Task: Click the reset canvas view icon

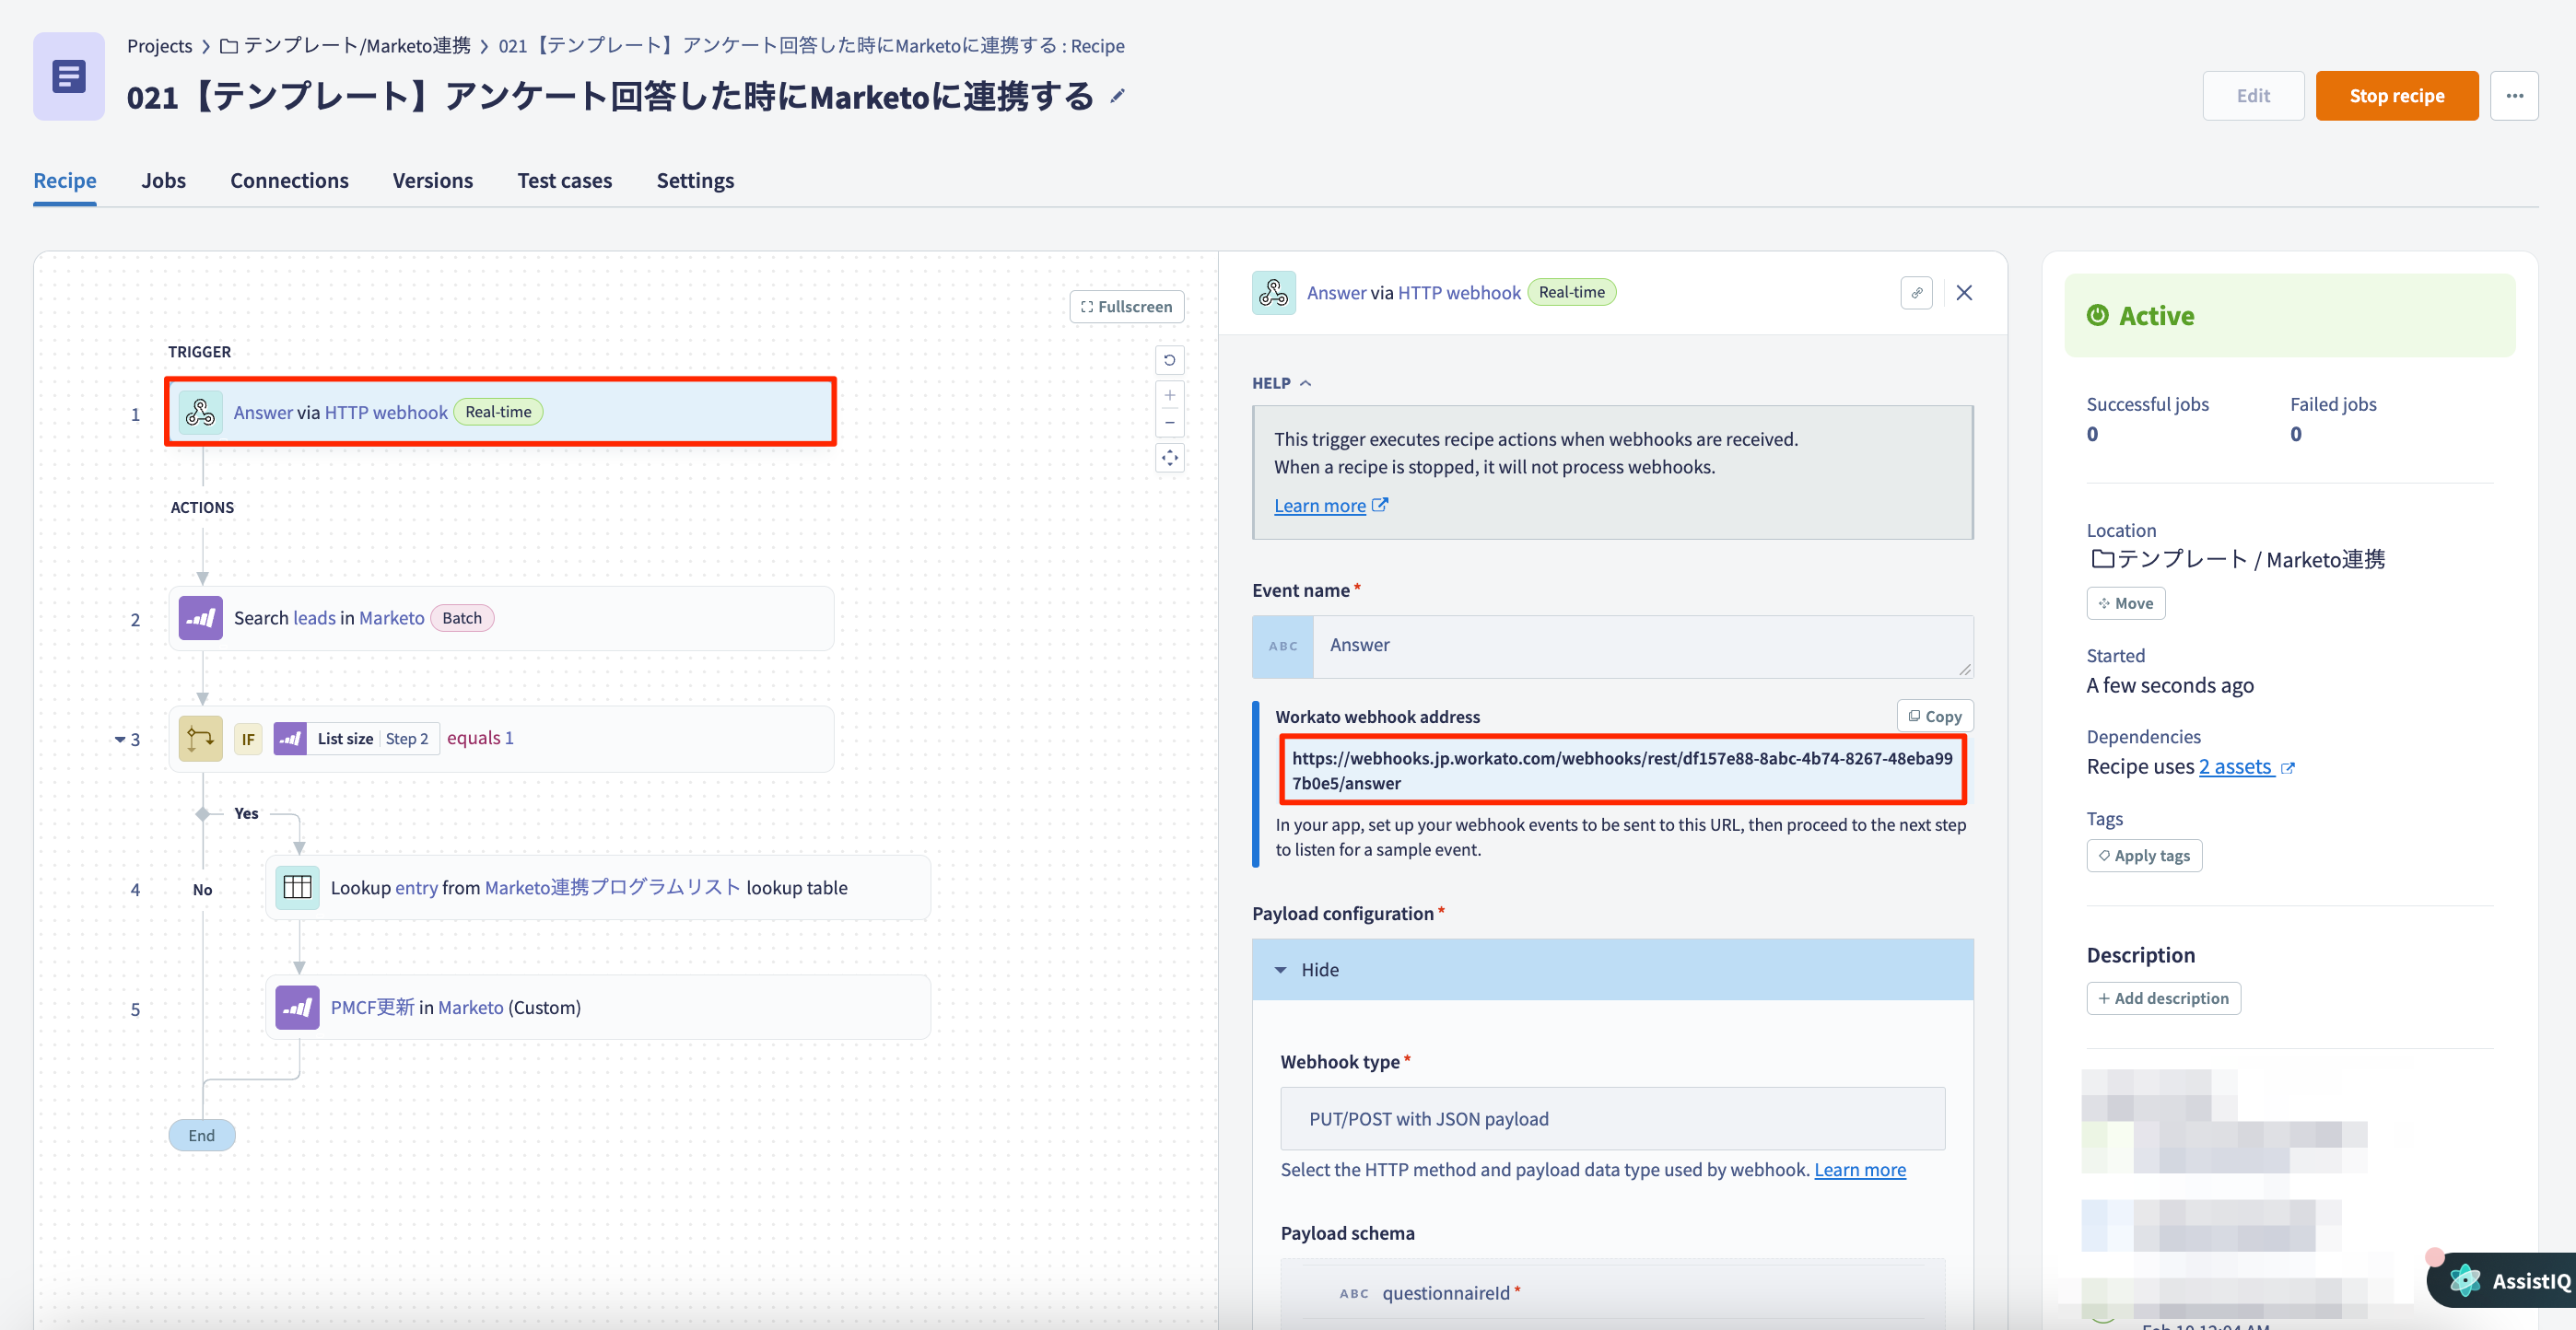Action: pos(1169,360)
